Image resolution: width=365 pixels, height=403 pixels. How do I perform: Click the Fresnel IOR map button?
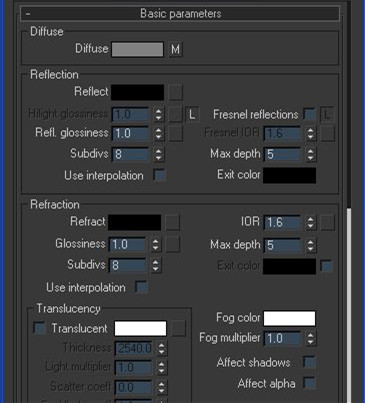point(327,134)
